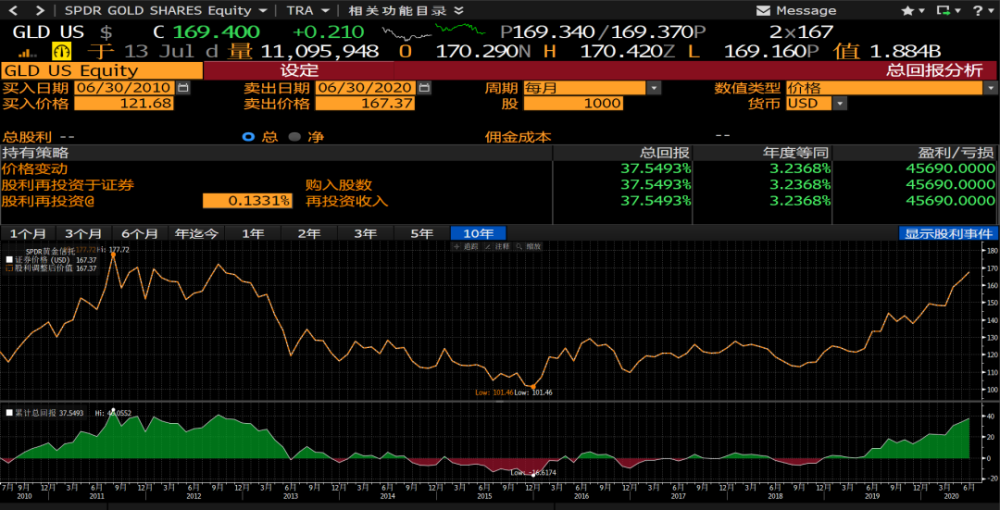Select the 6个月 range tab
1000x510 pixels.
(x=140, y=233)
